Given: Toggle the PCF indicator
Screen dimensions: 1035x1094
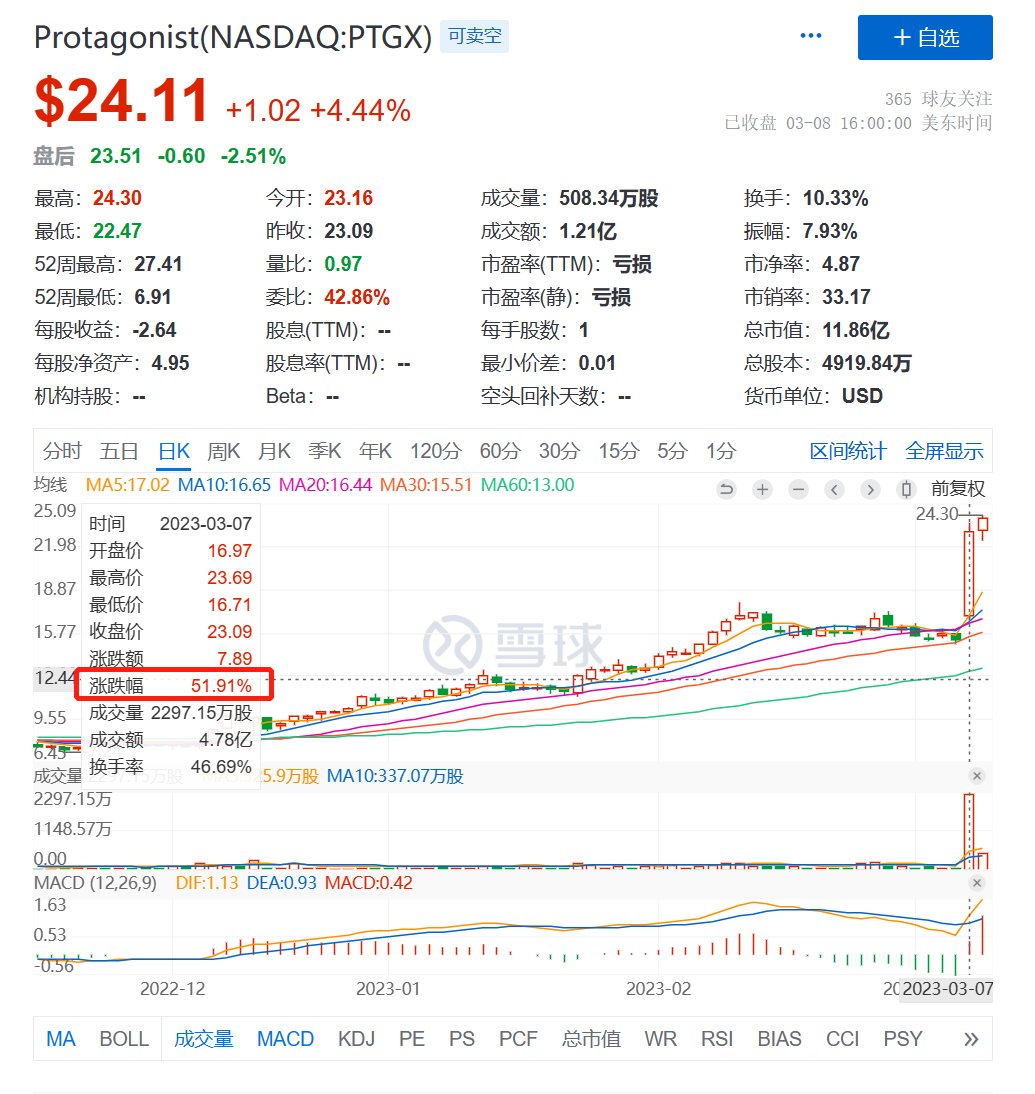Looking at the screenshot, I should coord(518,1039).
